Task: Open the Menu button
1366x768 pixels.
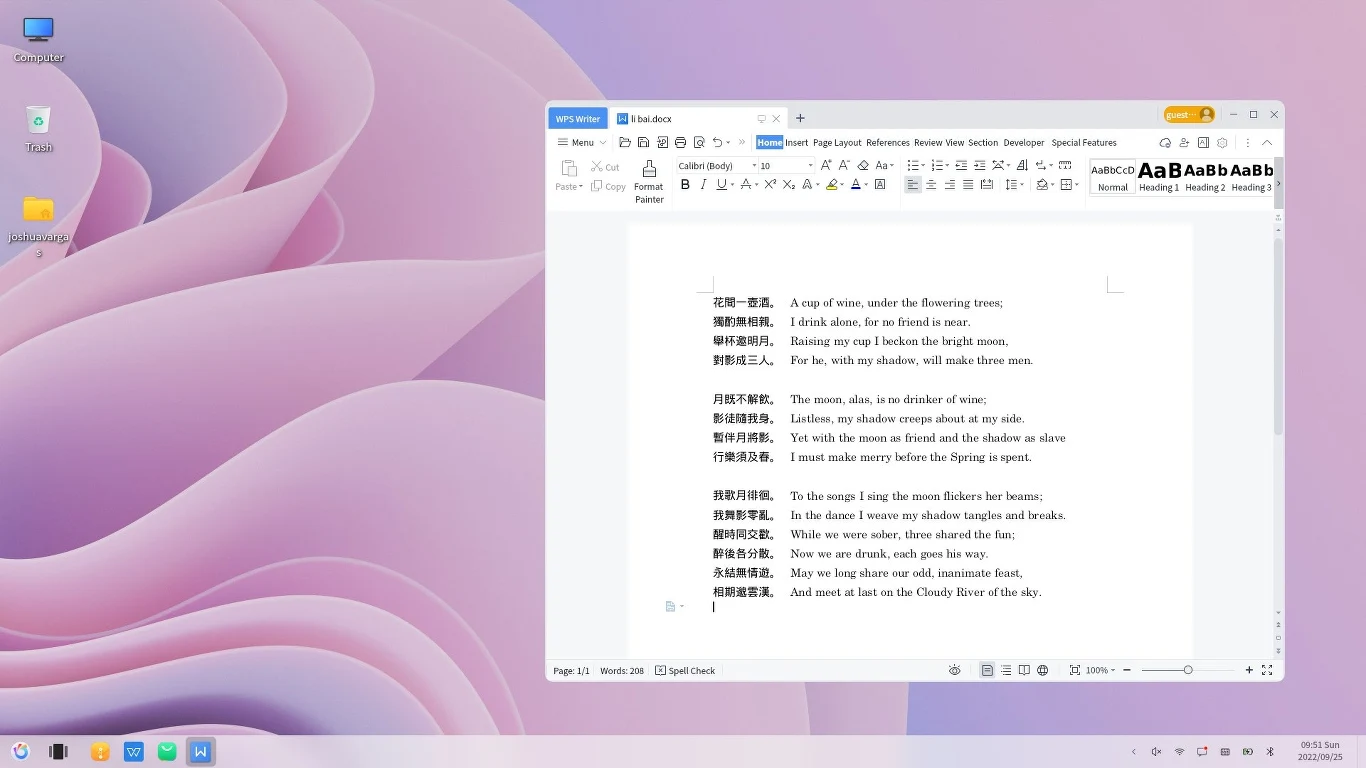Action: point(582,143)
